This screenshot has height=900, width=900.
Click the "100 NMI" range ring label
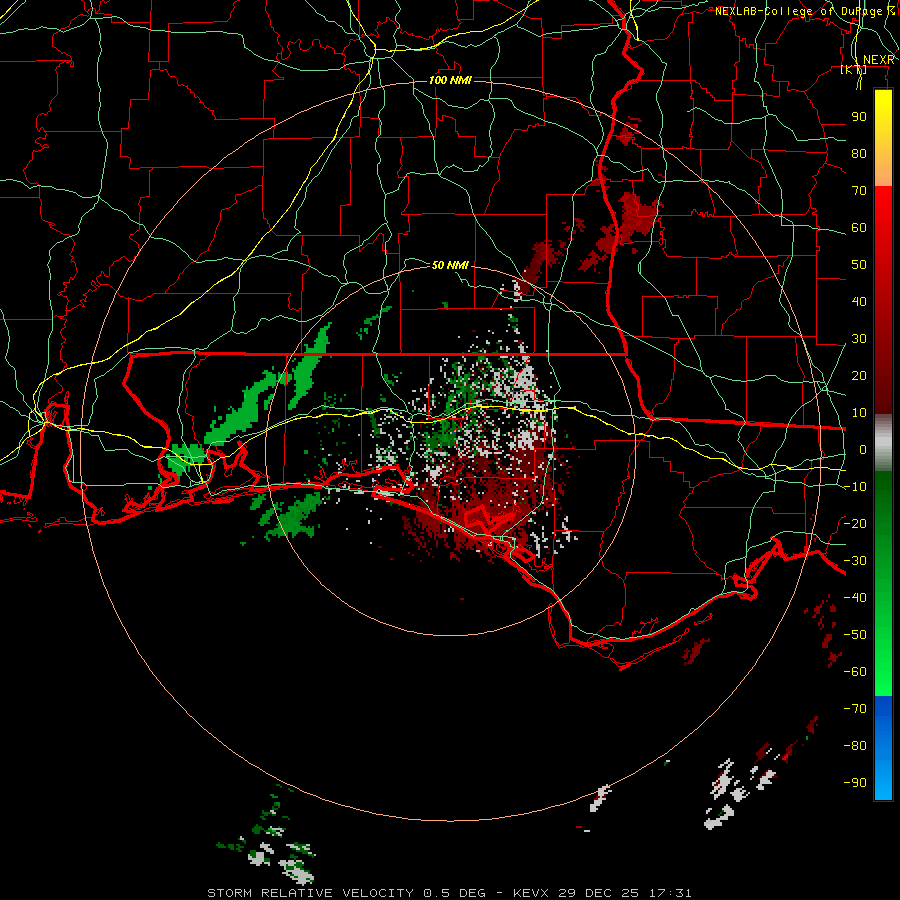click(x=451, y=80)
